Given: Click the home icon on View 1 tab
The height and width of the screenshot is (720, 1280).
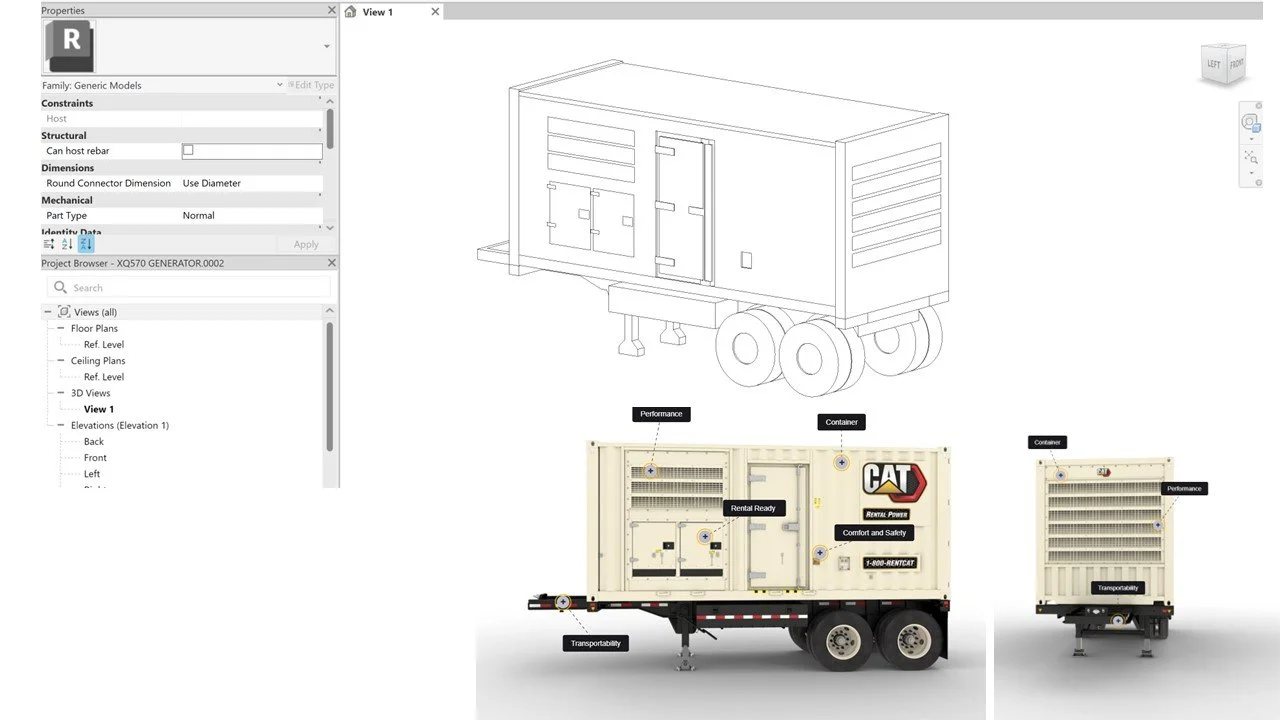Looking at the screenshot, I should pos(350,12).
